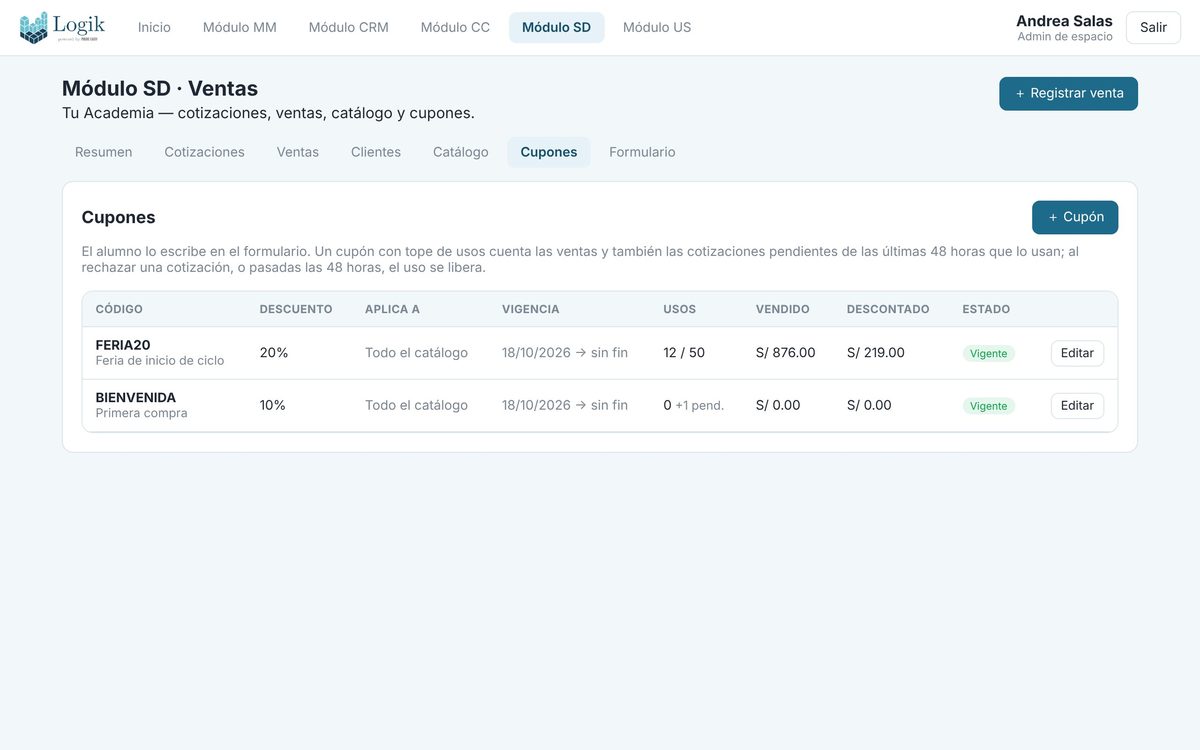Click the S/ 876.00 sold amount

[x=786, y=352]
